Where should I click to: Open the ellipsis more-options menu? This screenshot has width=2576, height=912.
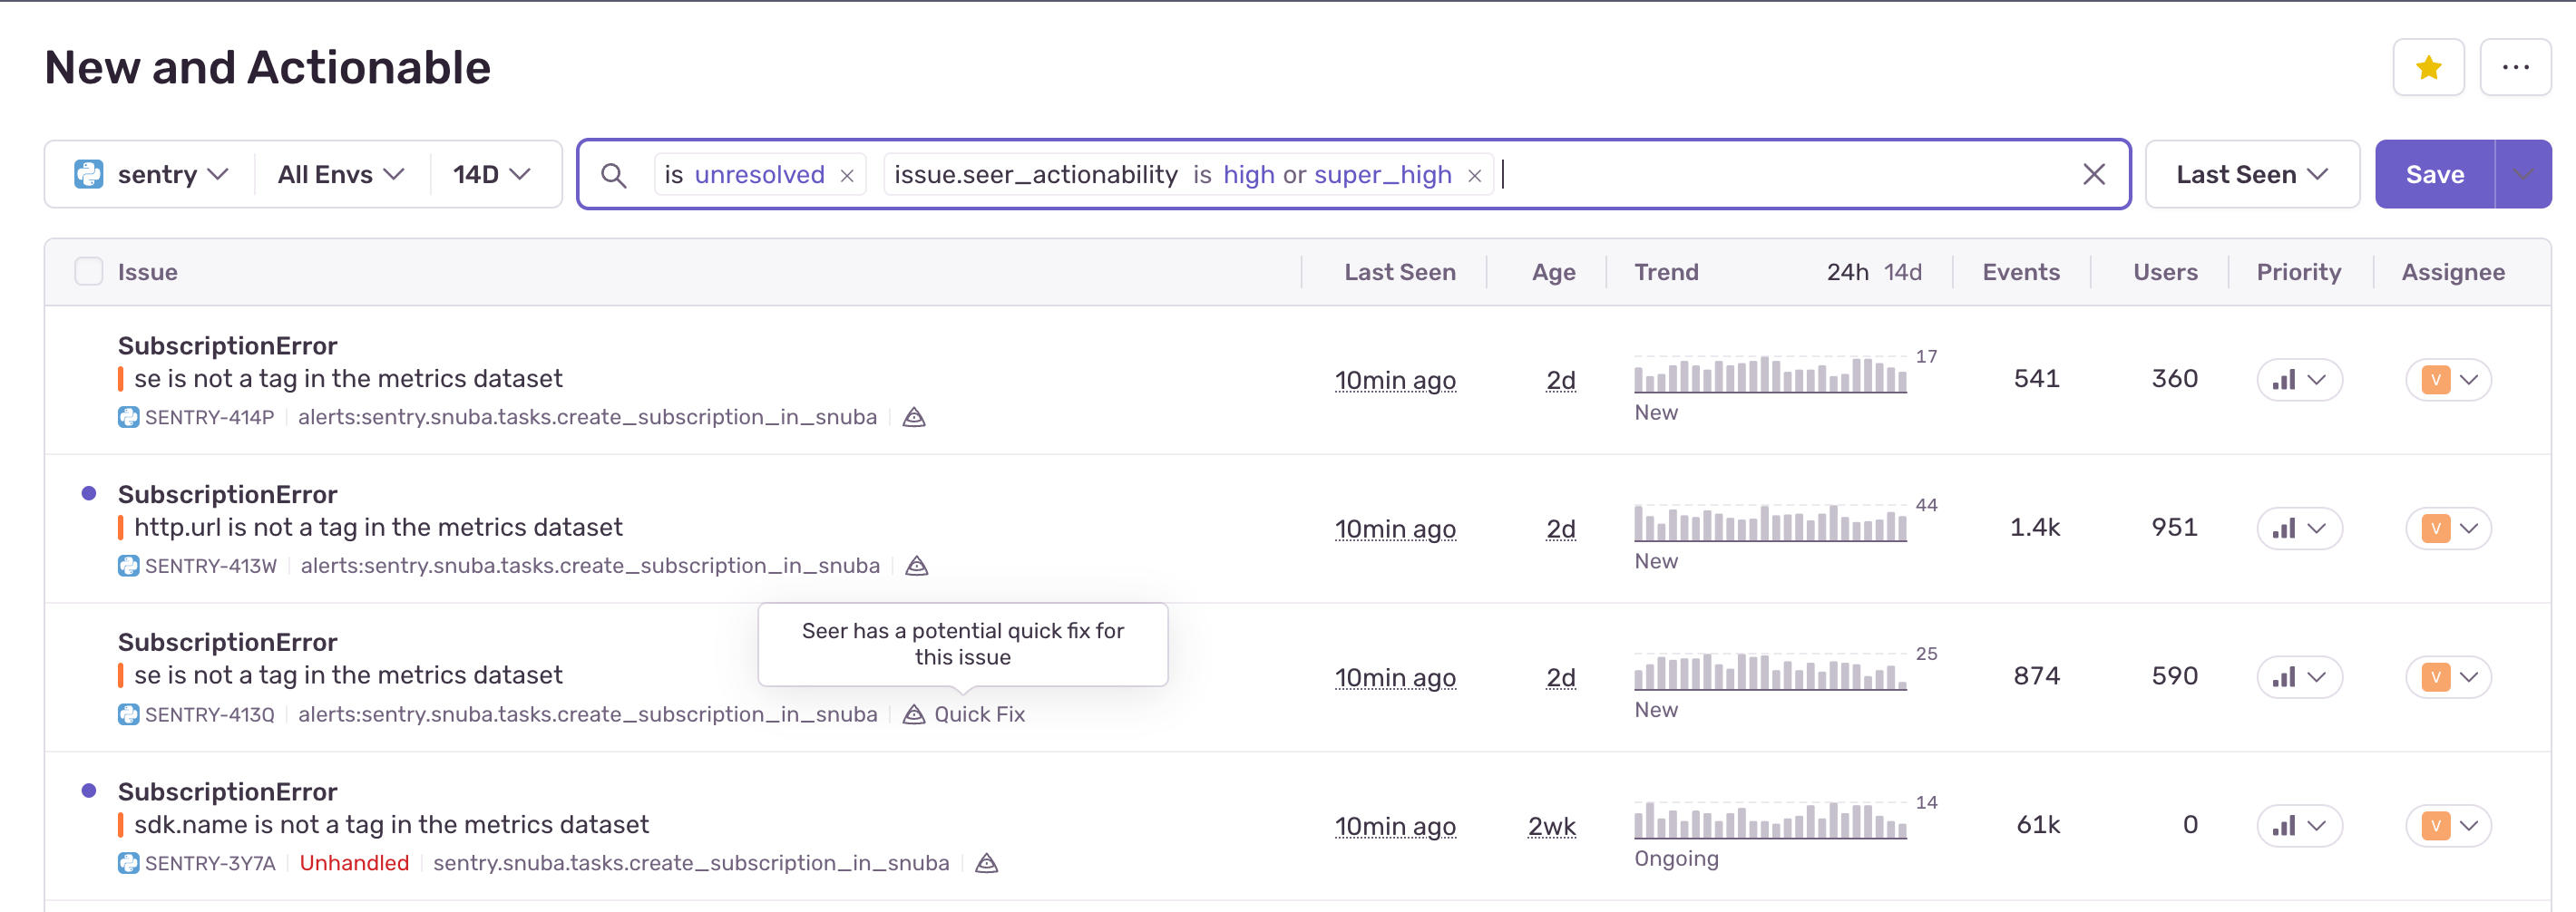pos(2515,67)
